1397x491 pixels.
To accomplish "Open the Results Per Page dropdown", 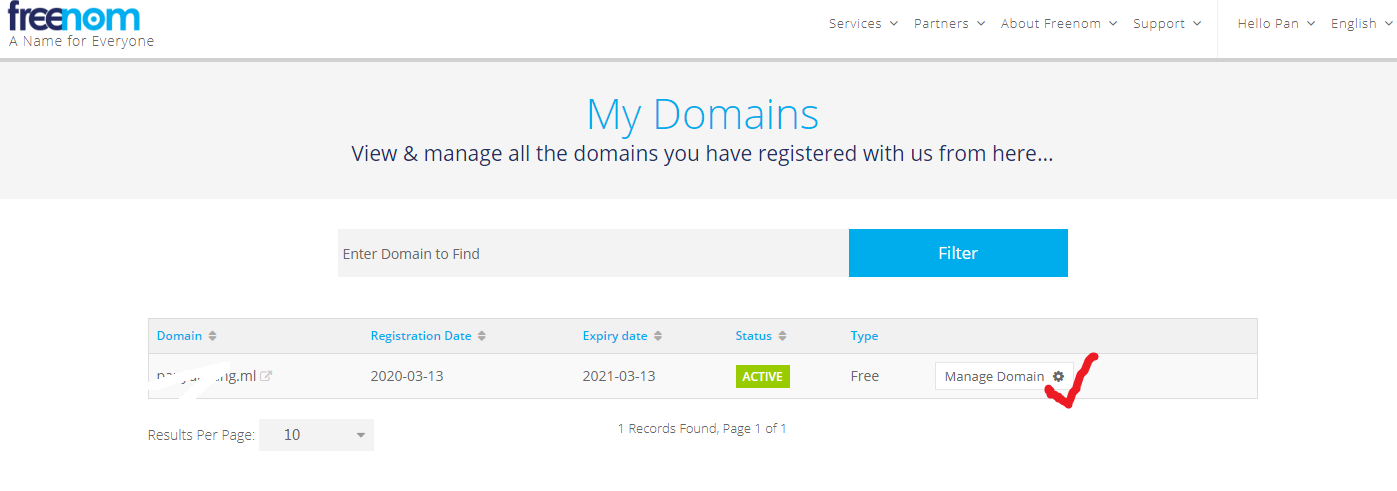I will click(x=316, y=435).
